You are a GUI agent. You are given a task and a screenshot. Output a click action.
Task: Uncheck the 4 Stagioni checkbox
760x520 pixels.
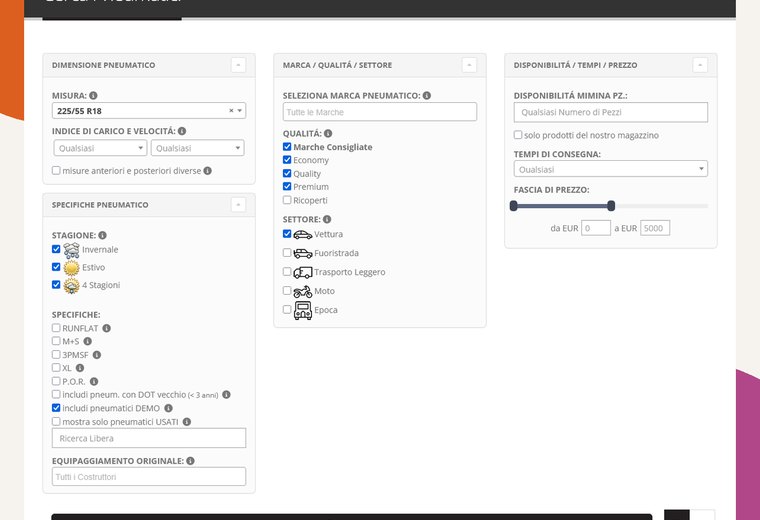coord(56,284)
